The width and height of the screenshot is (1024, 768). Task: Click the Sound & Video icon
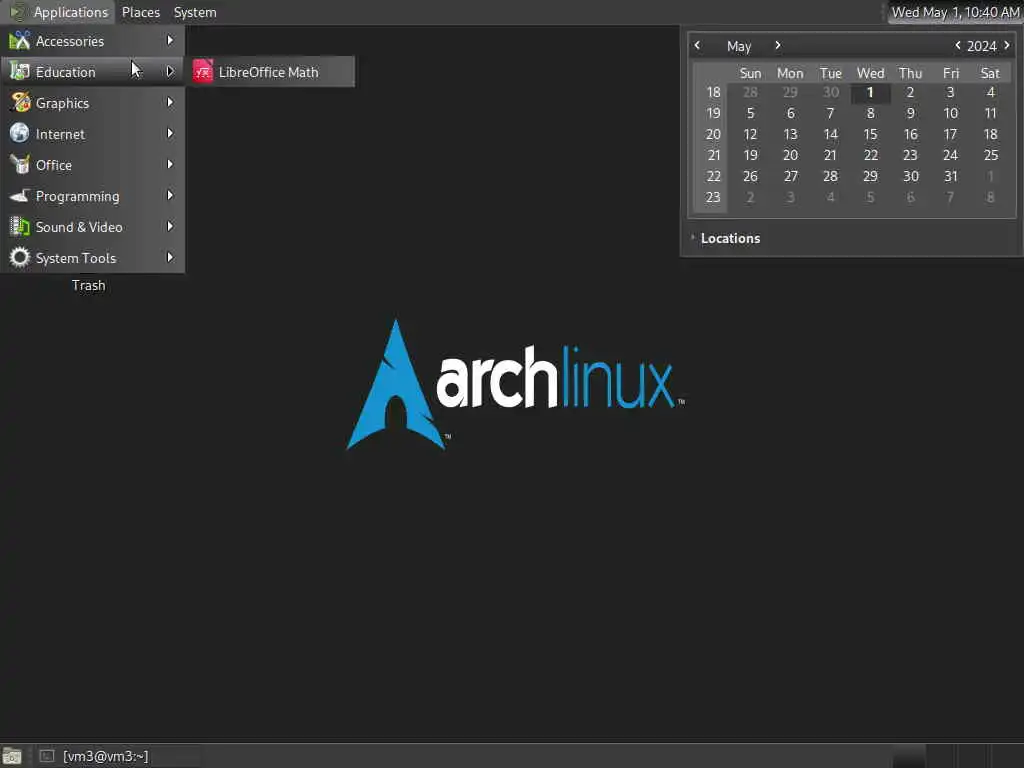click(x=20, y=227)
